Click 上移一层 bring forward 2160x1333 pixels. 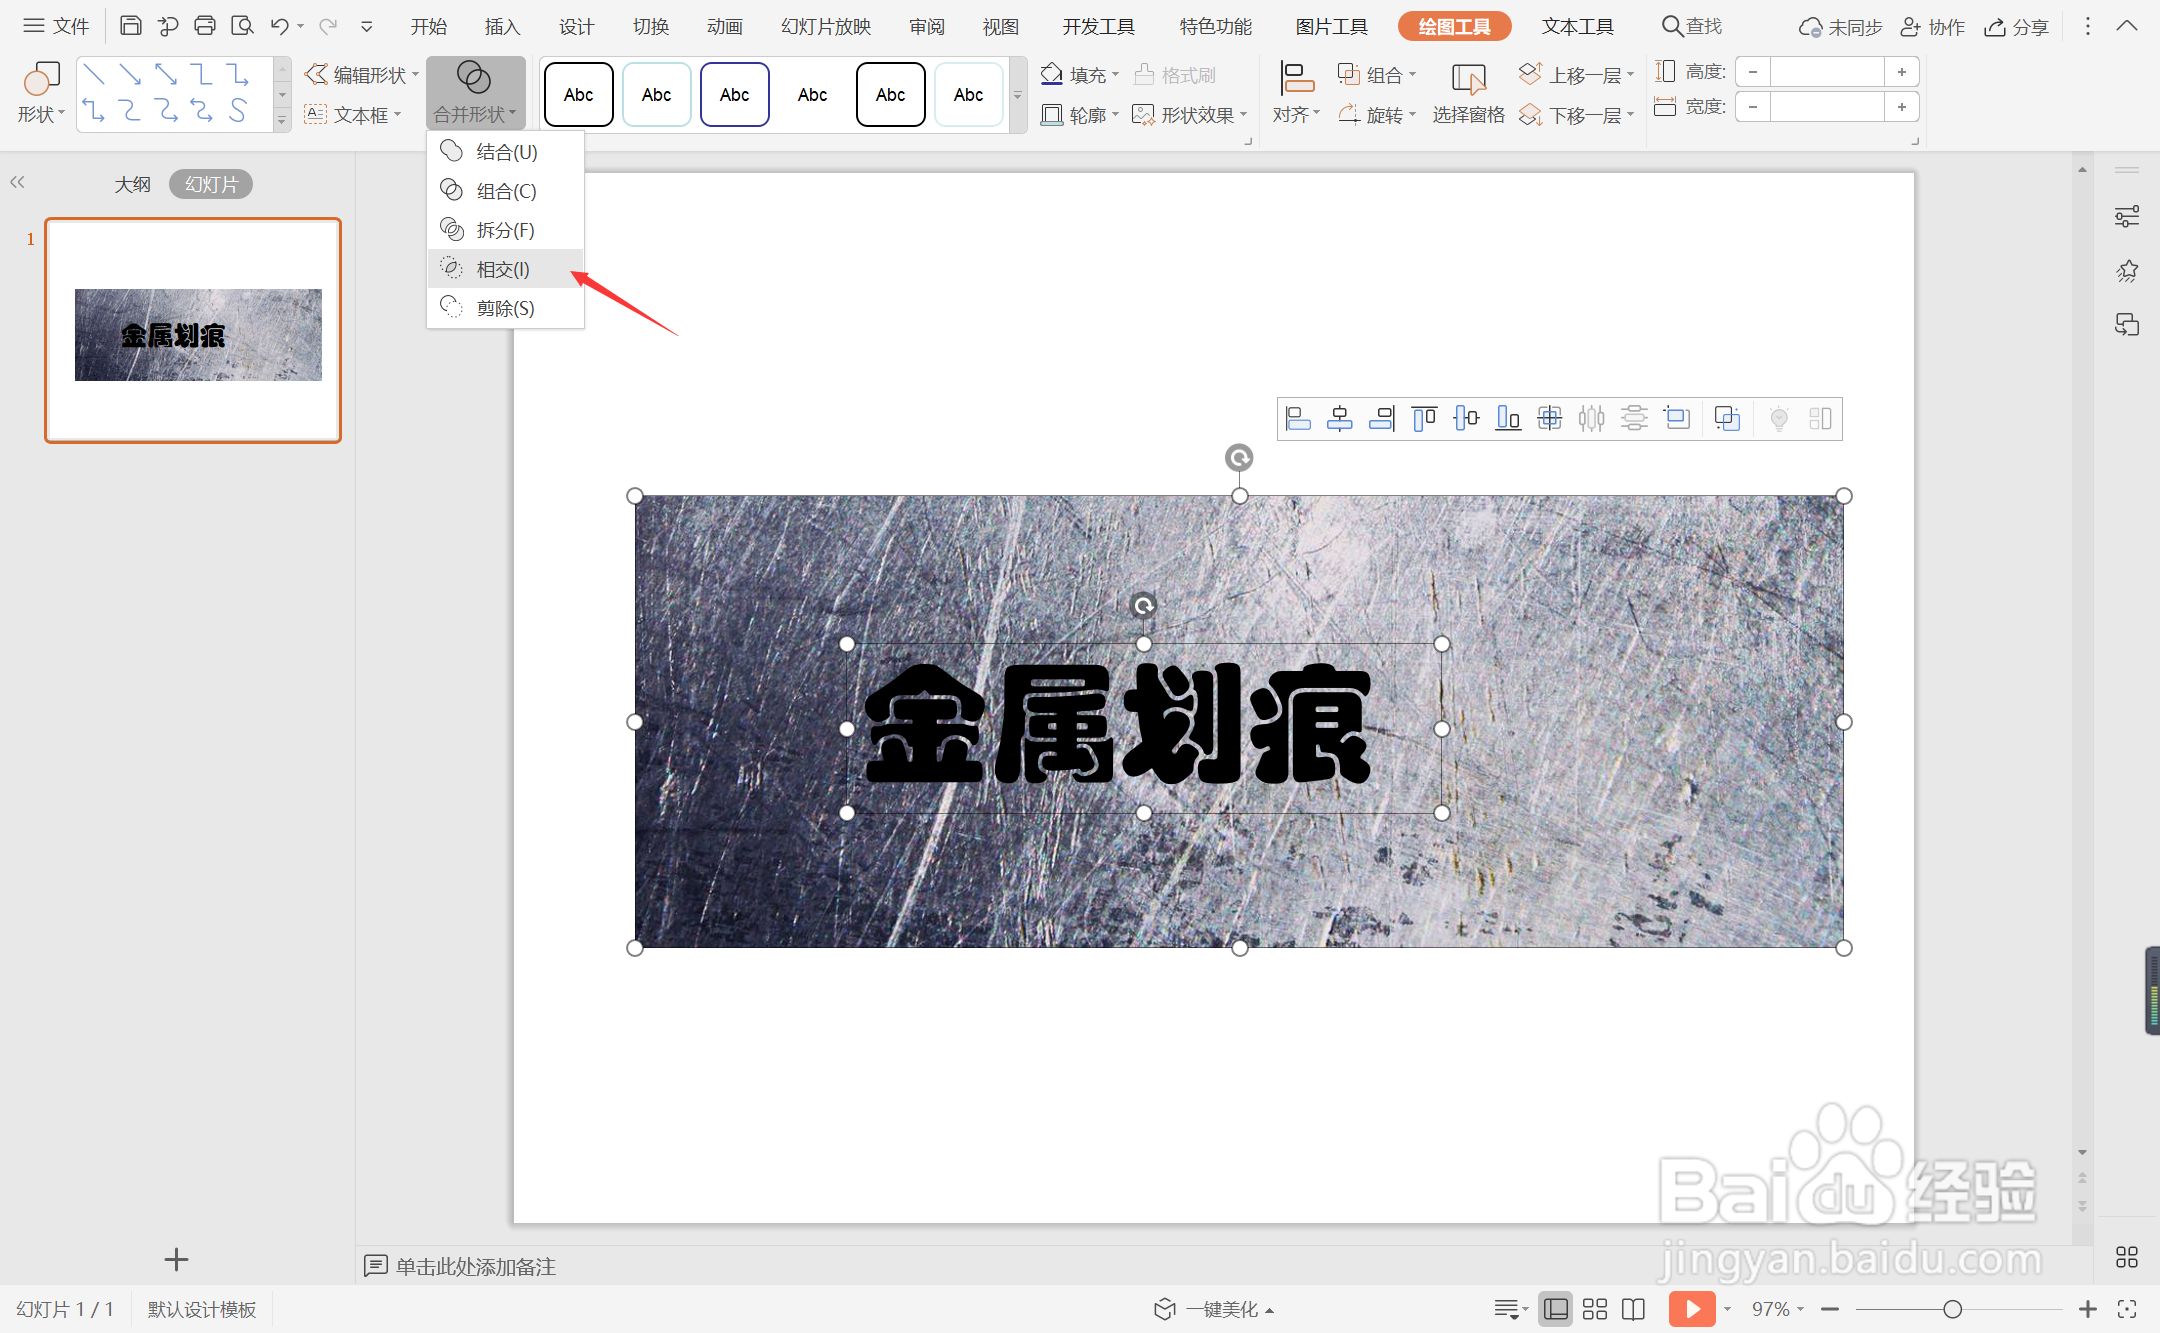(x=1576, y=75)
